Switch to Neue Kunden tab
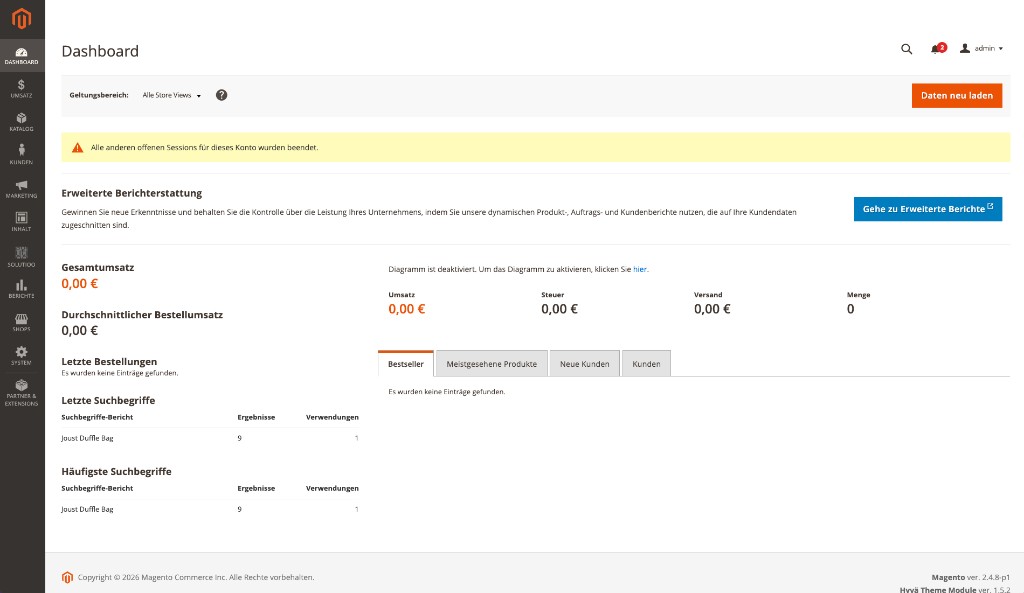Viewport: 1024px width, 593px height. pos(584,364)
